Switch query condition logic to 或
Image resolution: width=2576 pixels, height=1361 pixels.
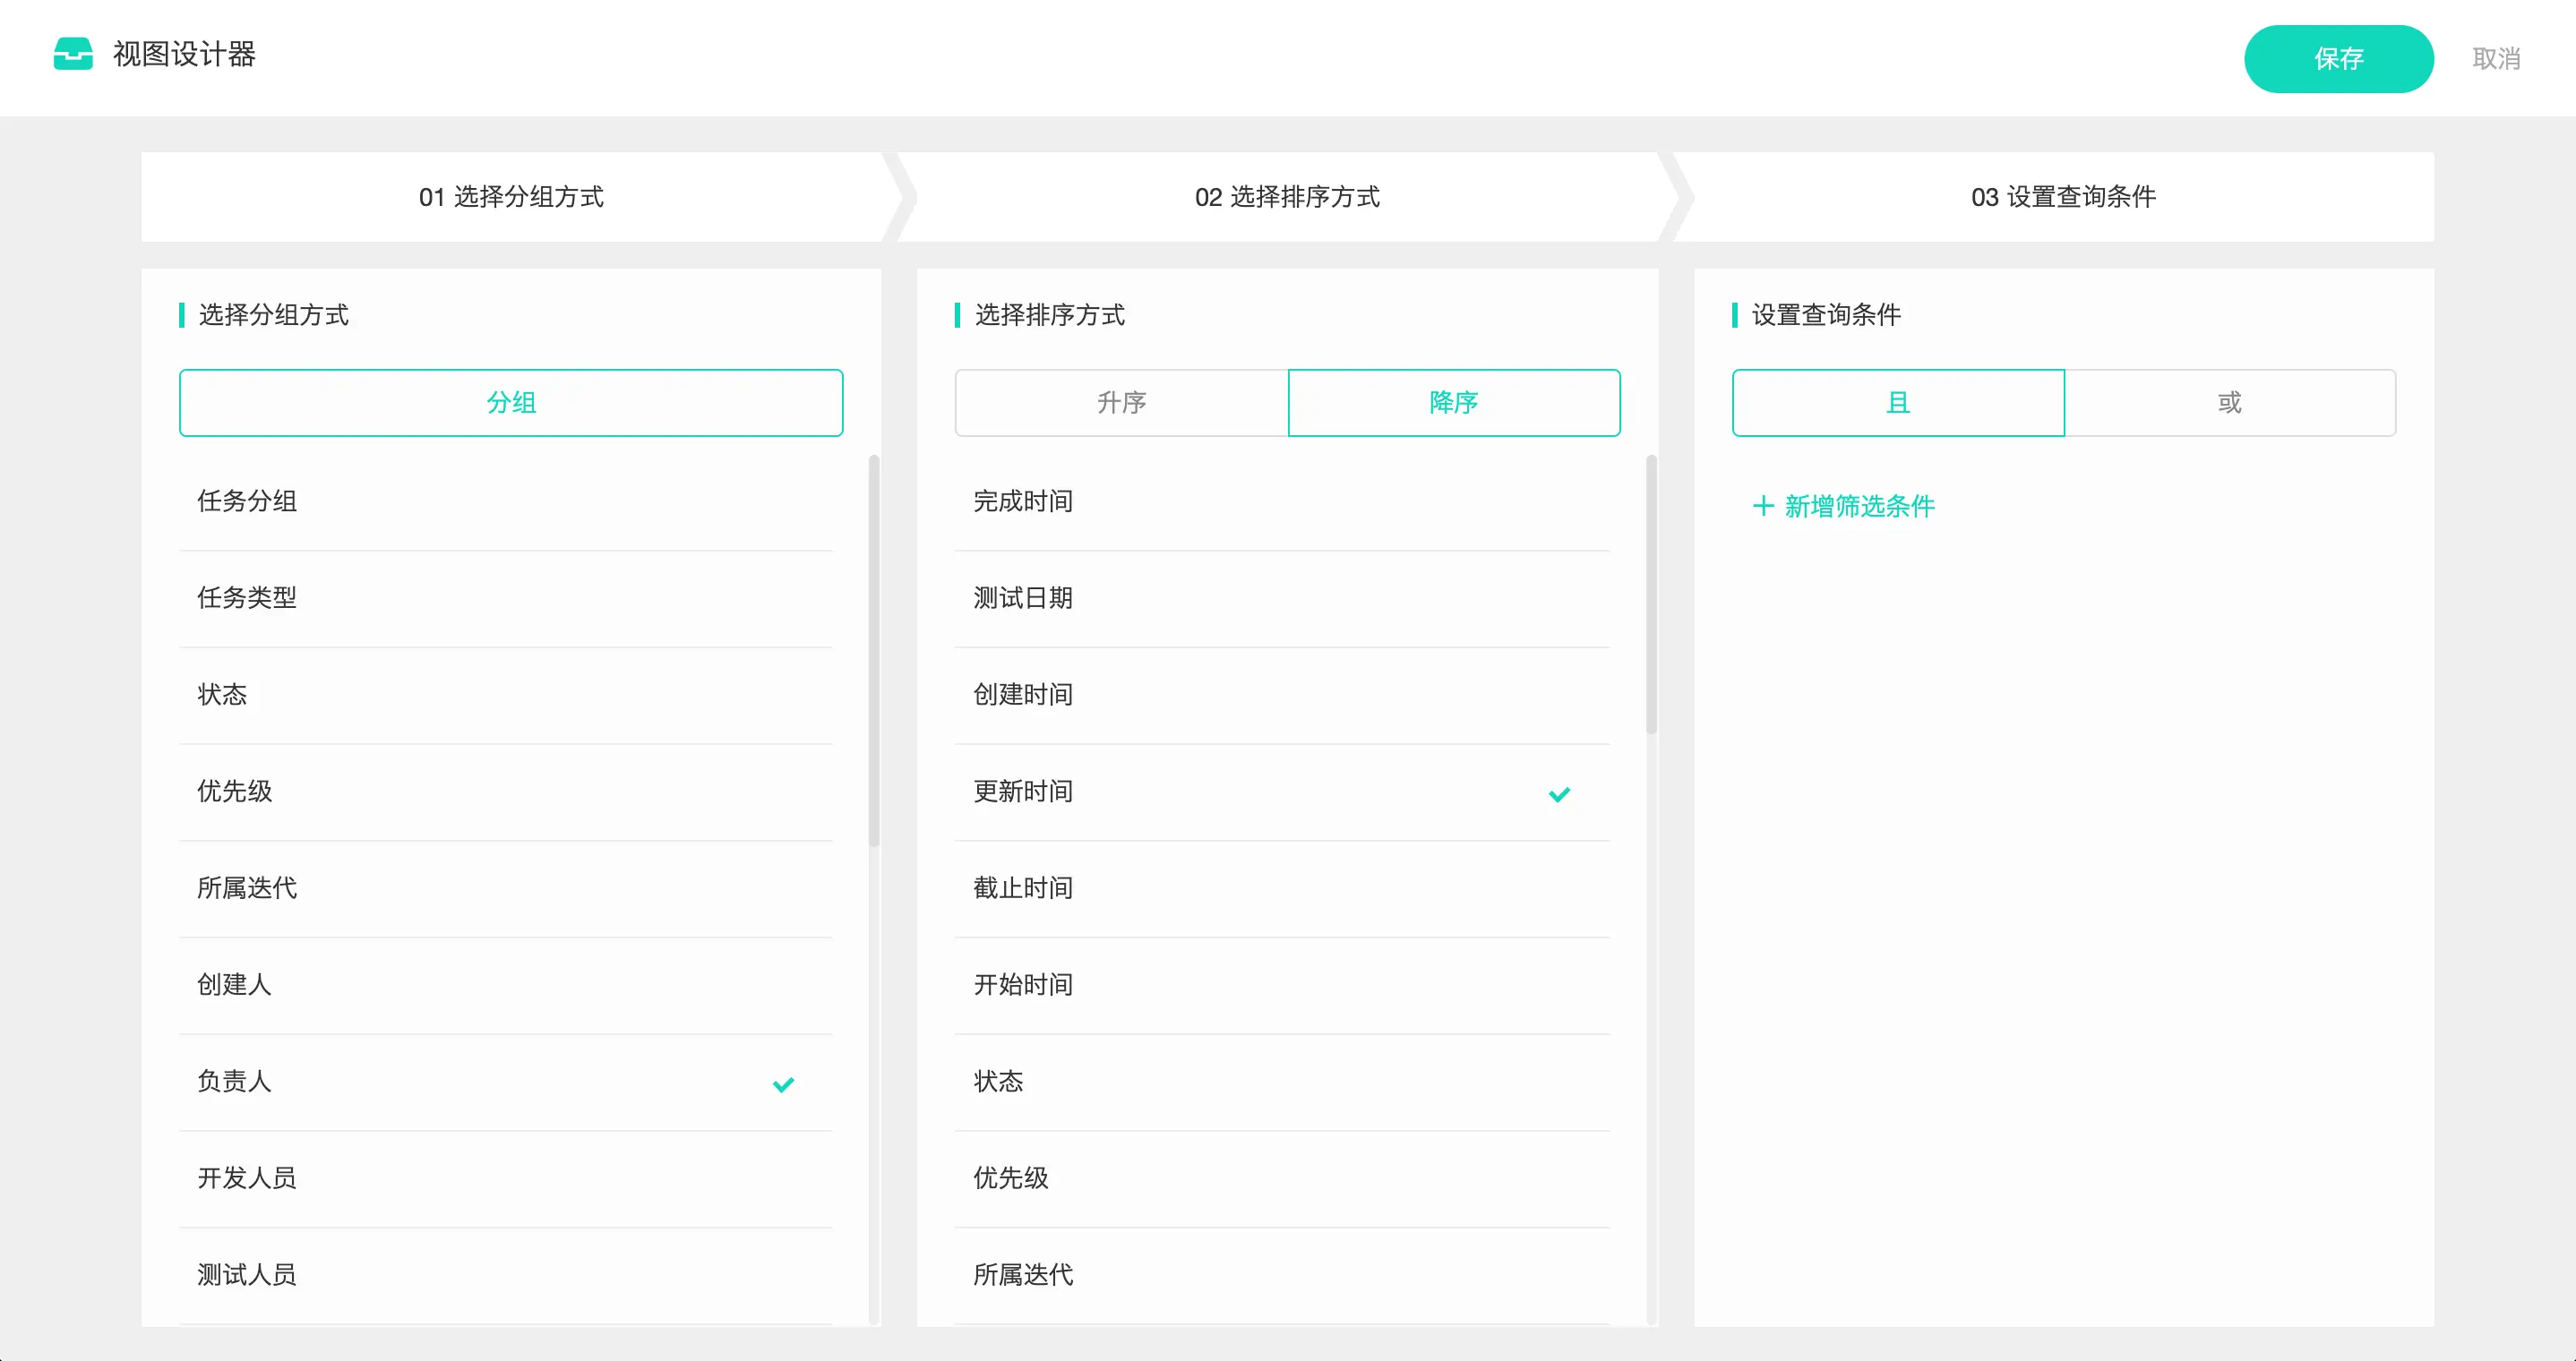[2229, 402]
